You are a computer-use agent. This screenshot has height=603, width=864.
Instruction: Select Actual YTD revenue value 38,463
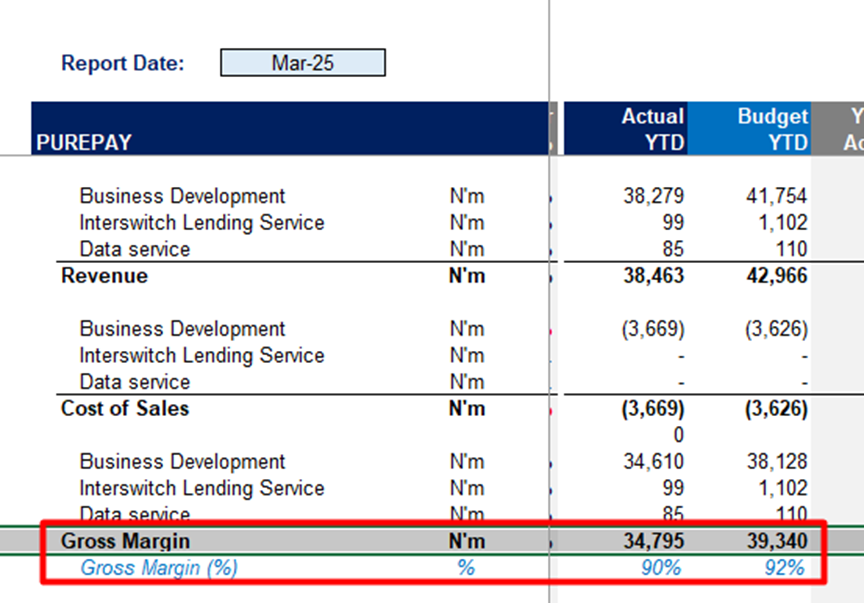click(x=653, y=276)
